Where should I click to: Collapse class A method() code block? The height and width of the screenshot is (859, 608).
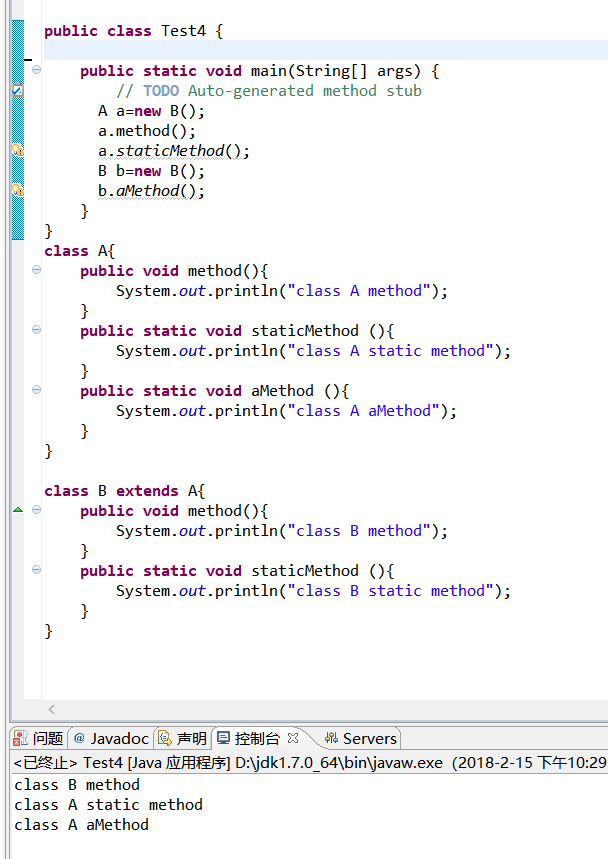[37, 271]
